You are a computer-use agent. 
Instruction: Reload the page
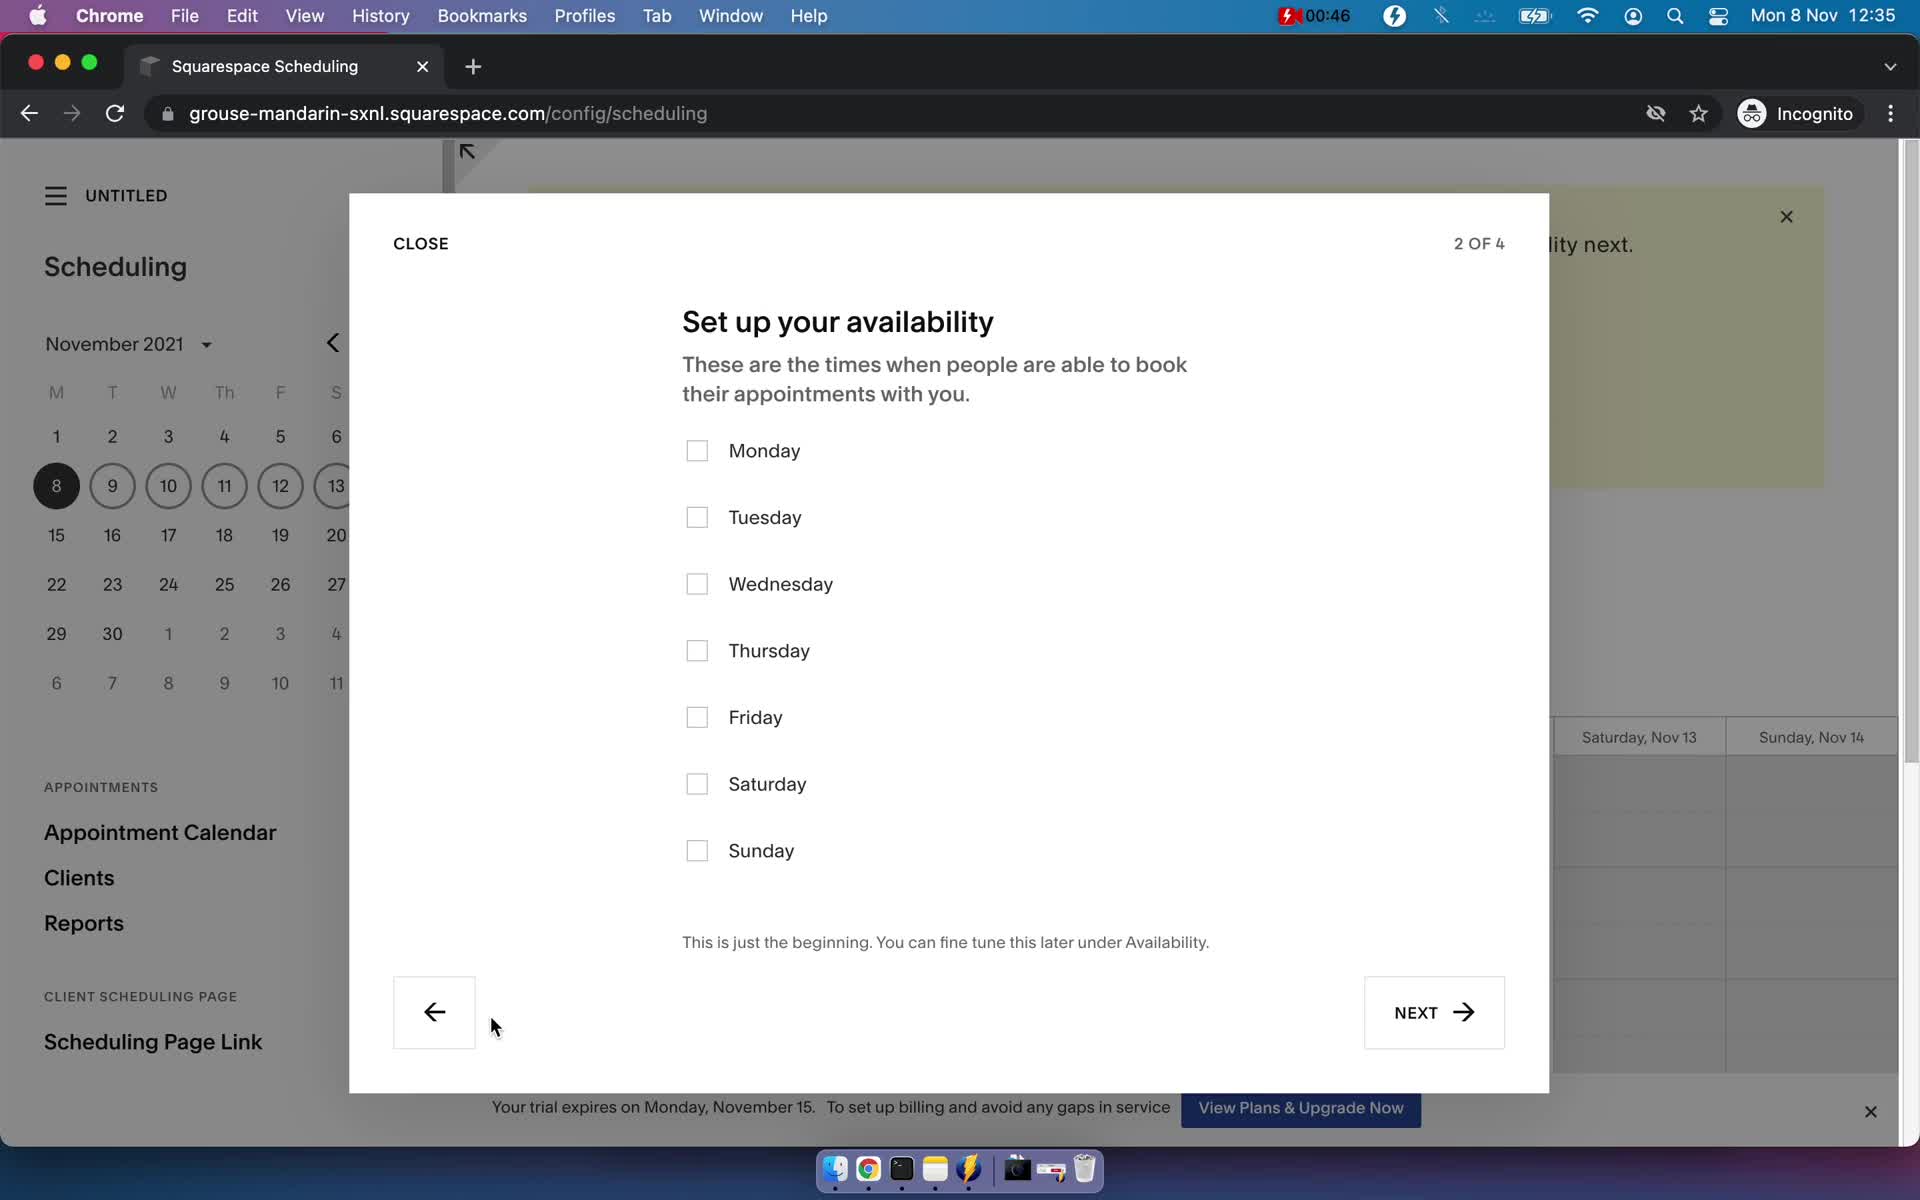tap(115, 114)
